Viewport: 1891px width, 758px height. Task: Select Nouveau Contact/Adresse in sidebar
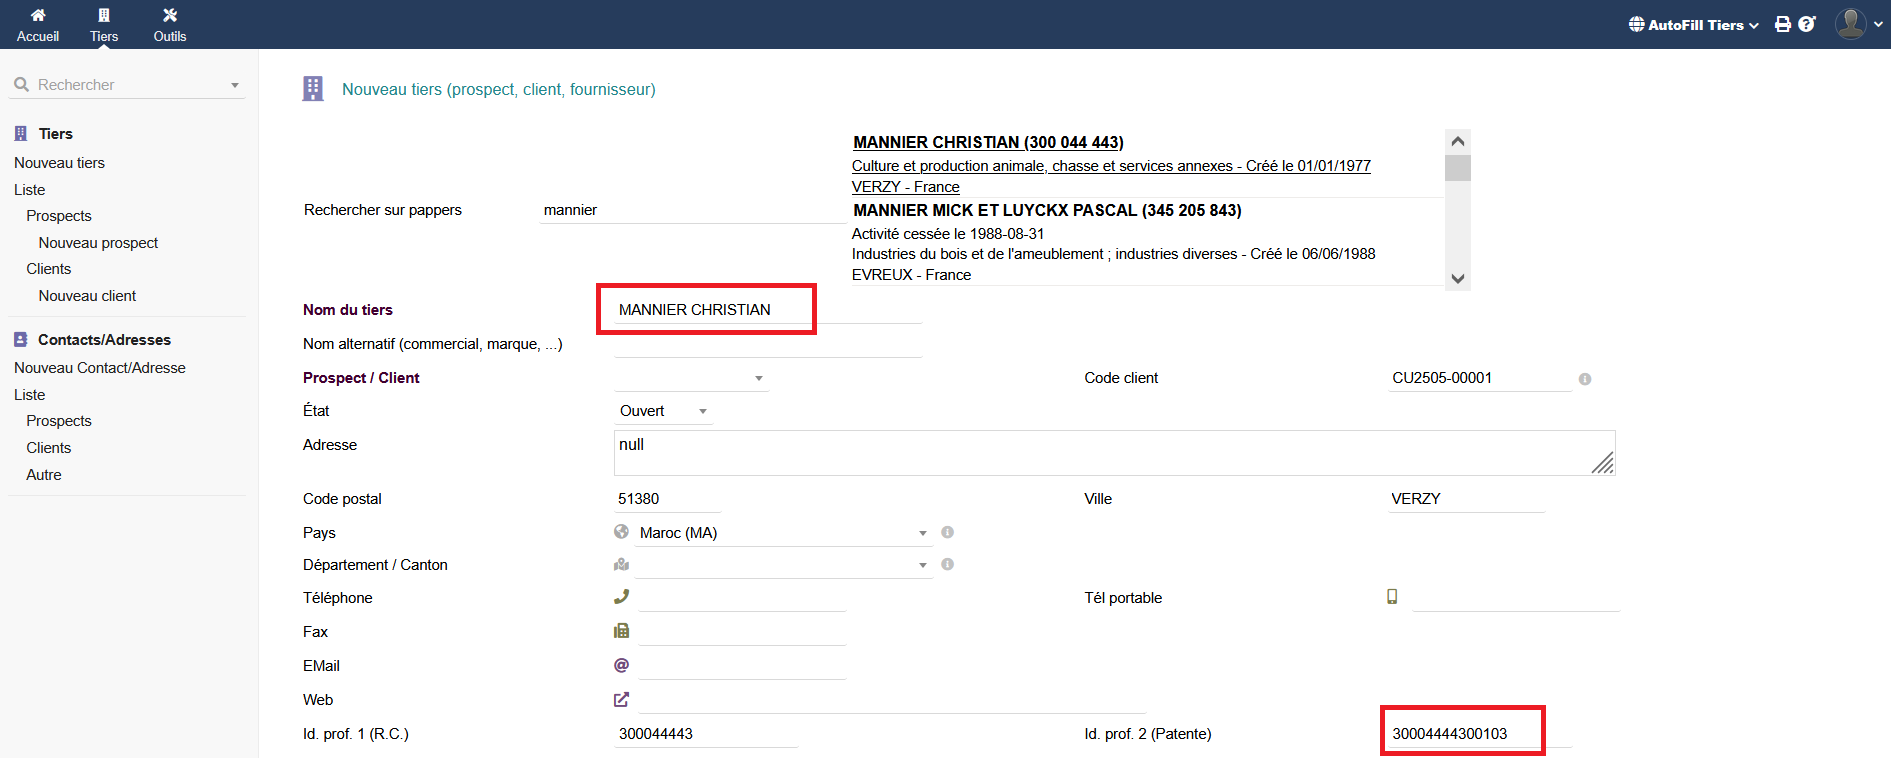tap(100, 368)
